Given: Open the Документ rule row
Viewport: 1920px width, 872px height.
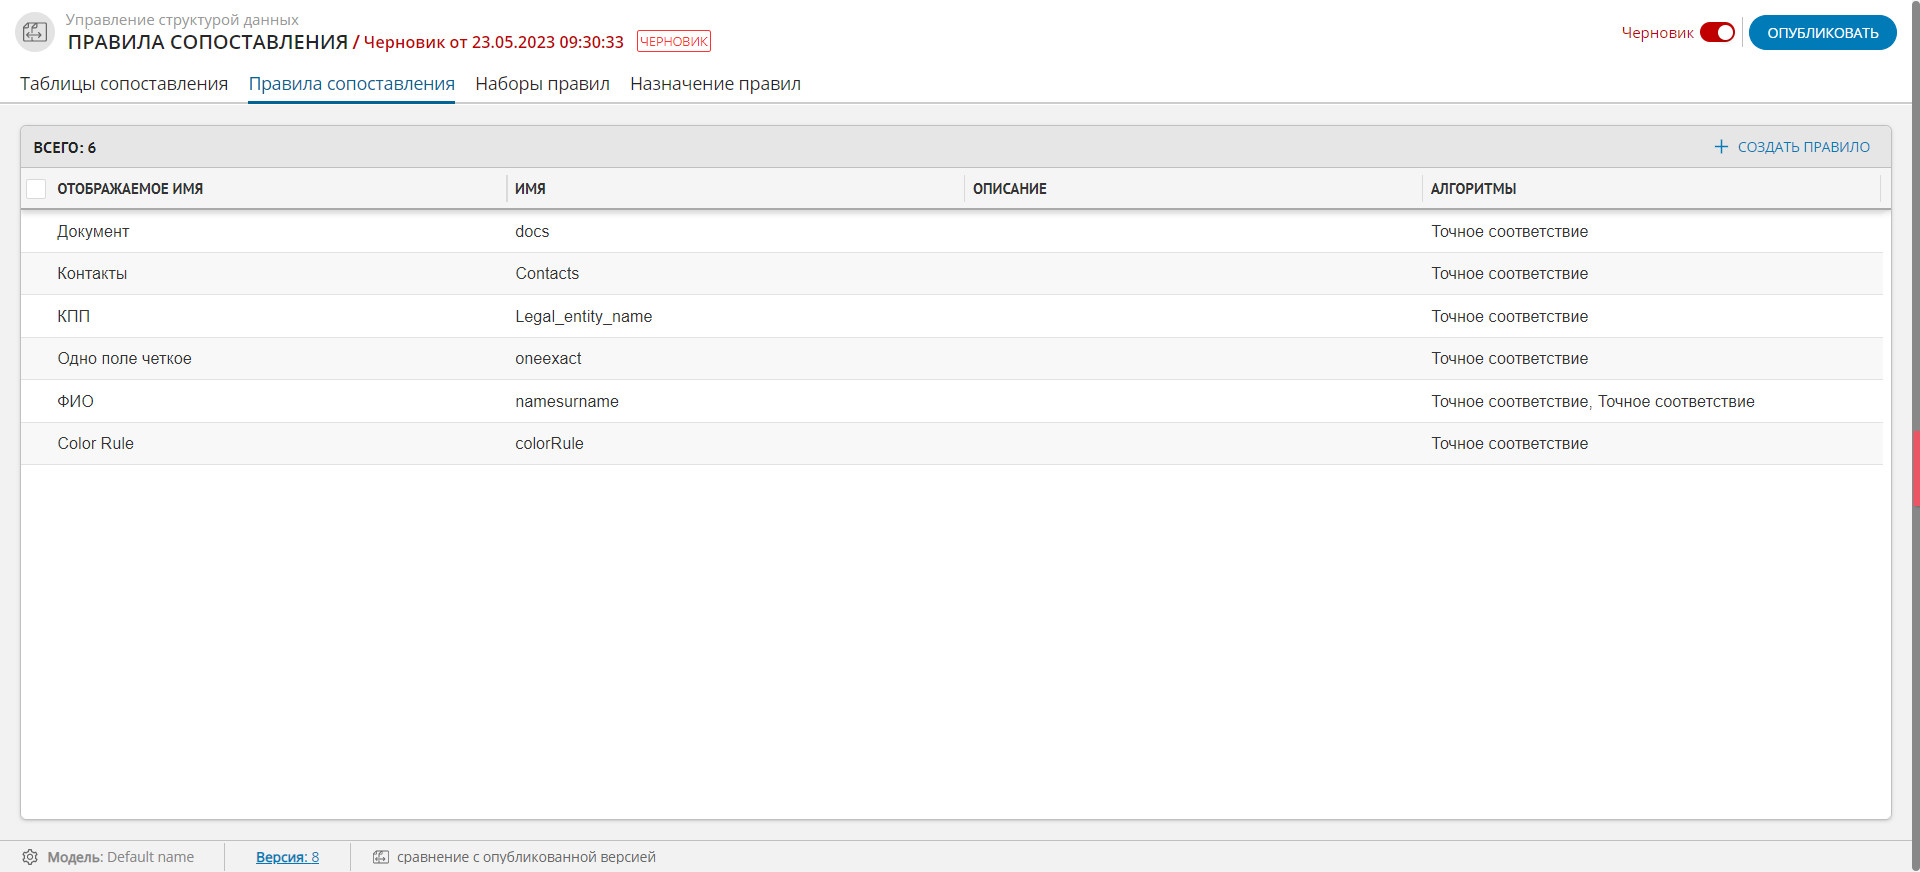Looking at the screenshot, I should [x=93, y=232].
